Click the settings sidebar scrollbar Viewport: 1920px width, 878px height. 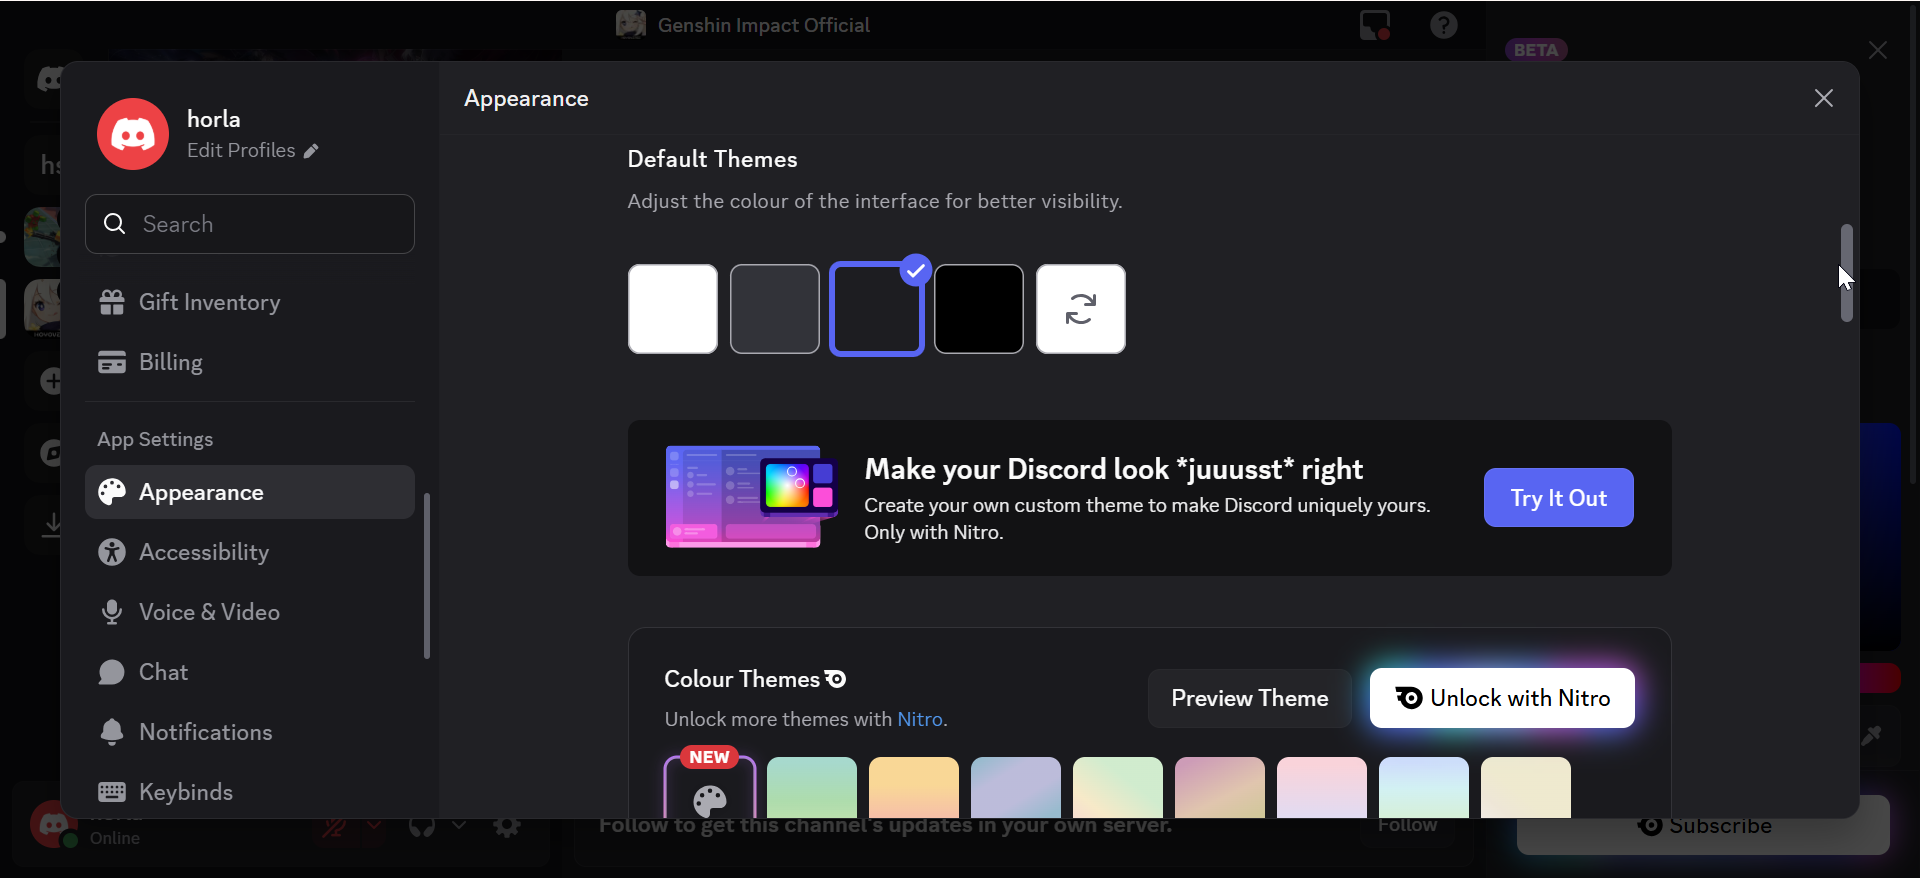[427, 576]
